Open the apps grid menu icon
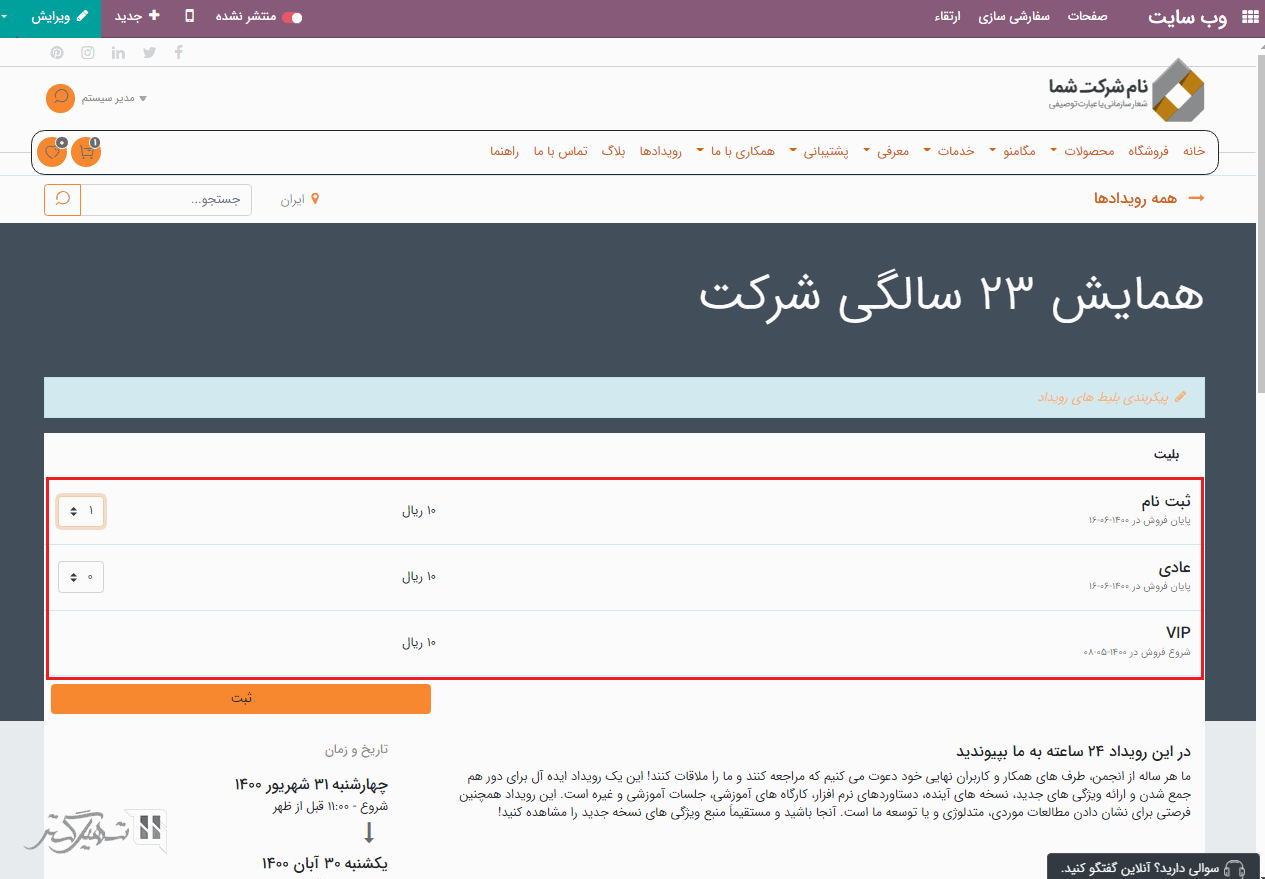This screenshot has width=1265, height=879. pyautogui.click(x=1249, y=18)
